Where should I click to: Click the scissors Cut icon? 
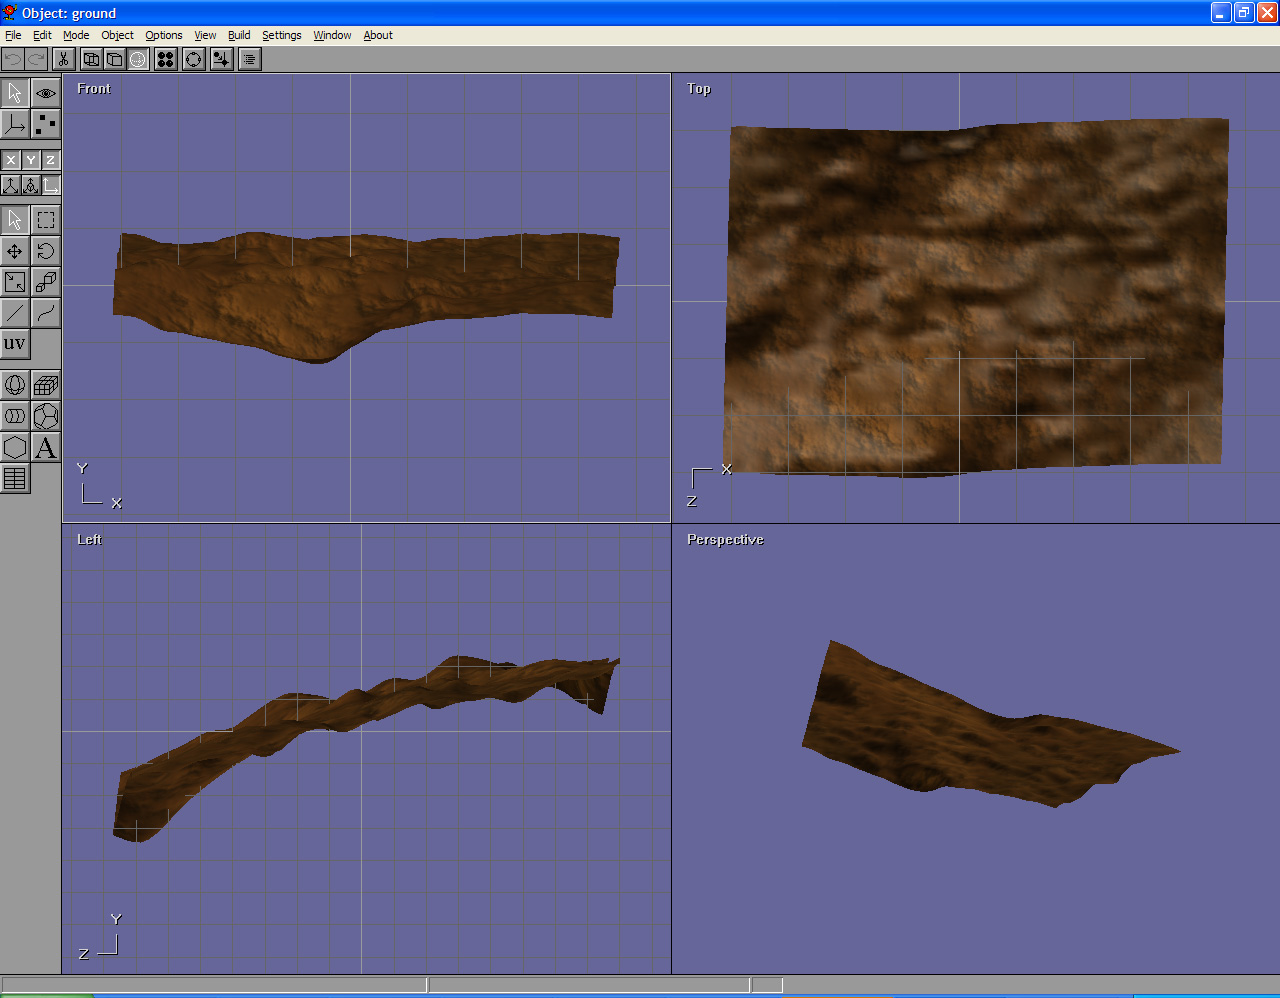[x=63, y=59]
